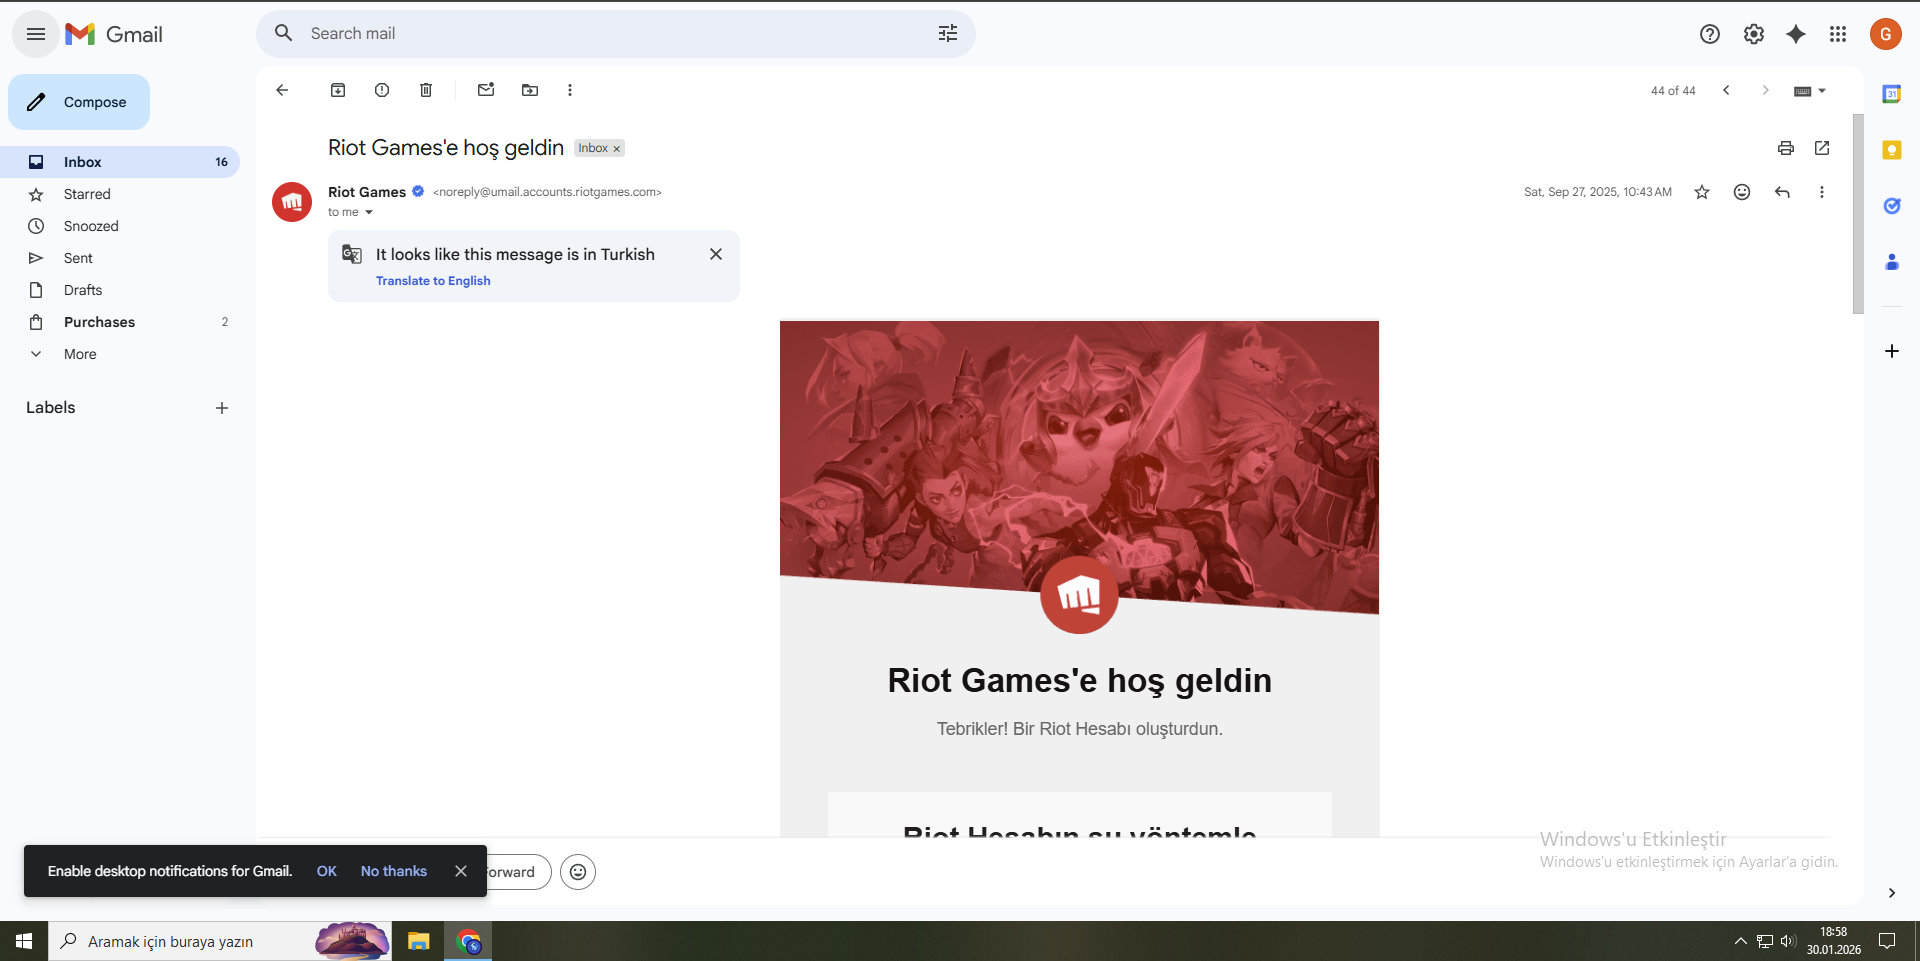Open Inbox folder
1920x961 pixels.
tap(120, 162)
